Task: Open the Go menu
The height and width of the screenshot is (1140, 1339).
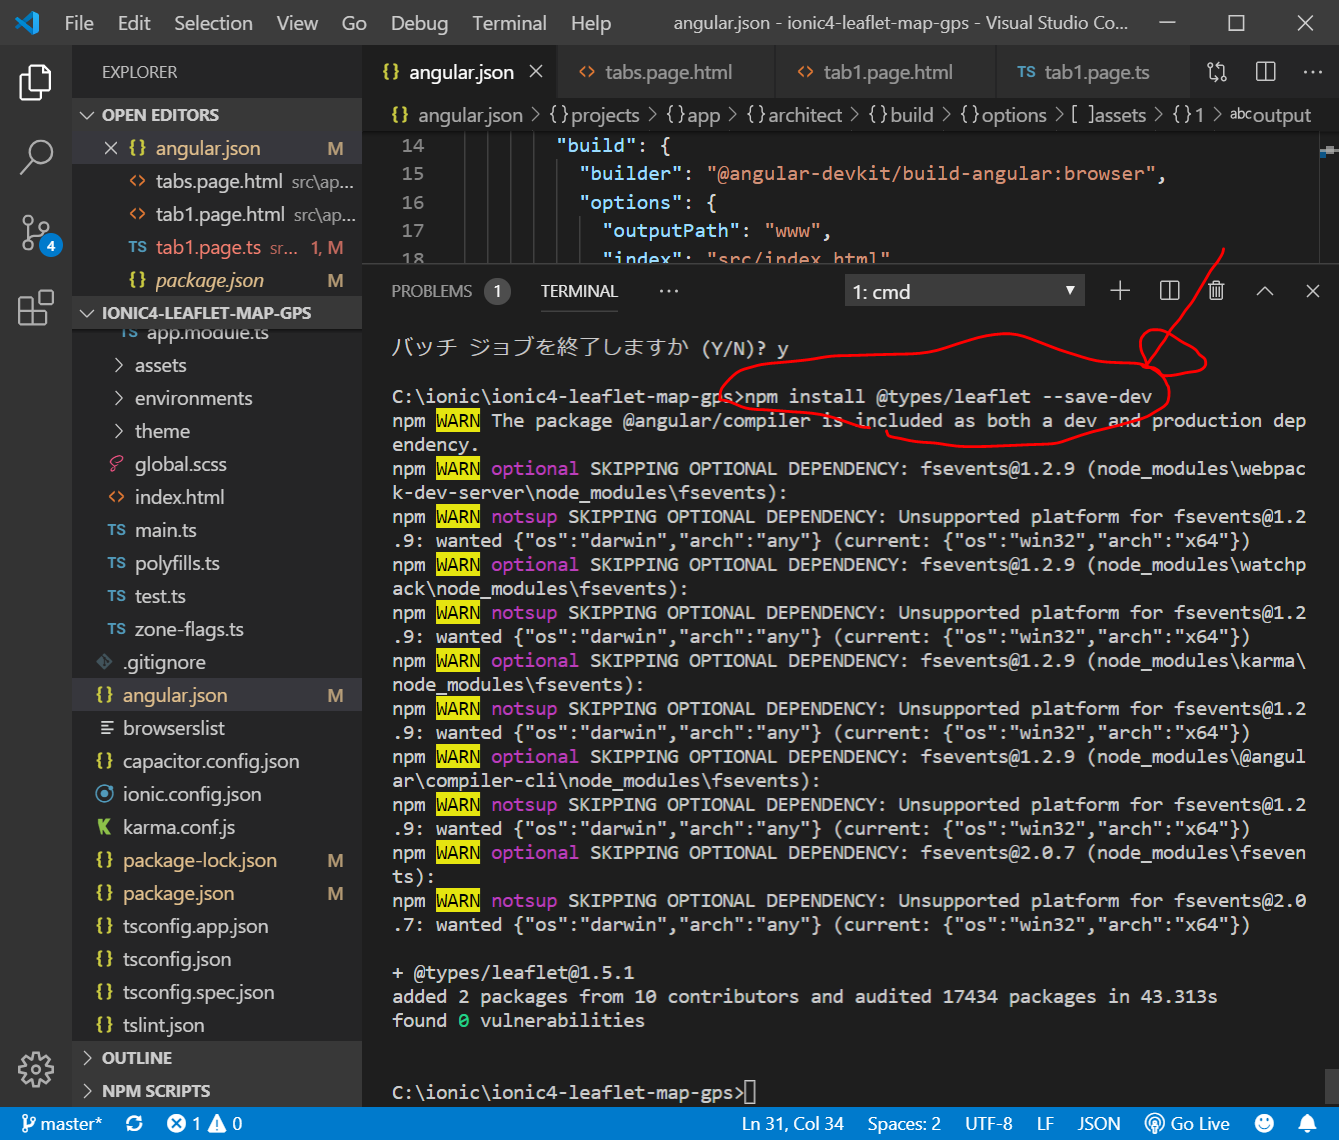Action: coord(354,23)
